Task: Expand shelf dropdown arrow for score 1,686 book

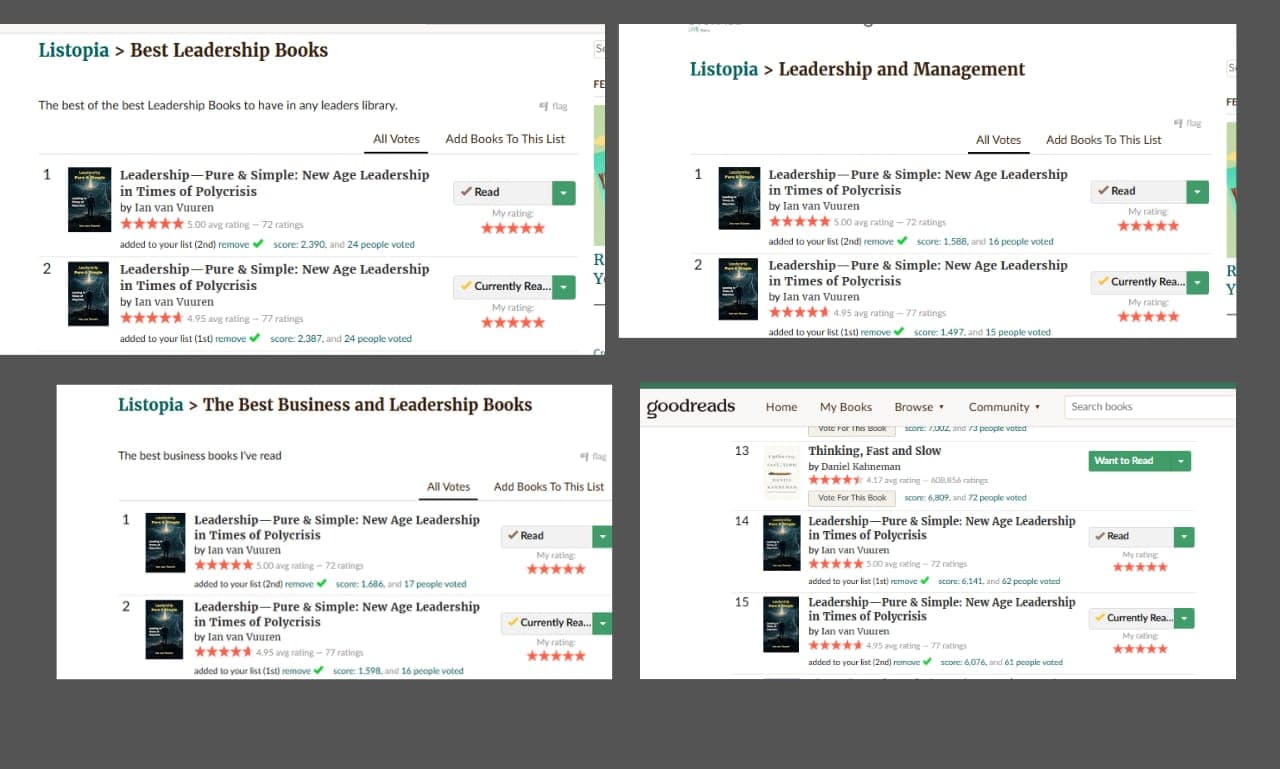Action: [602, 536]
